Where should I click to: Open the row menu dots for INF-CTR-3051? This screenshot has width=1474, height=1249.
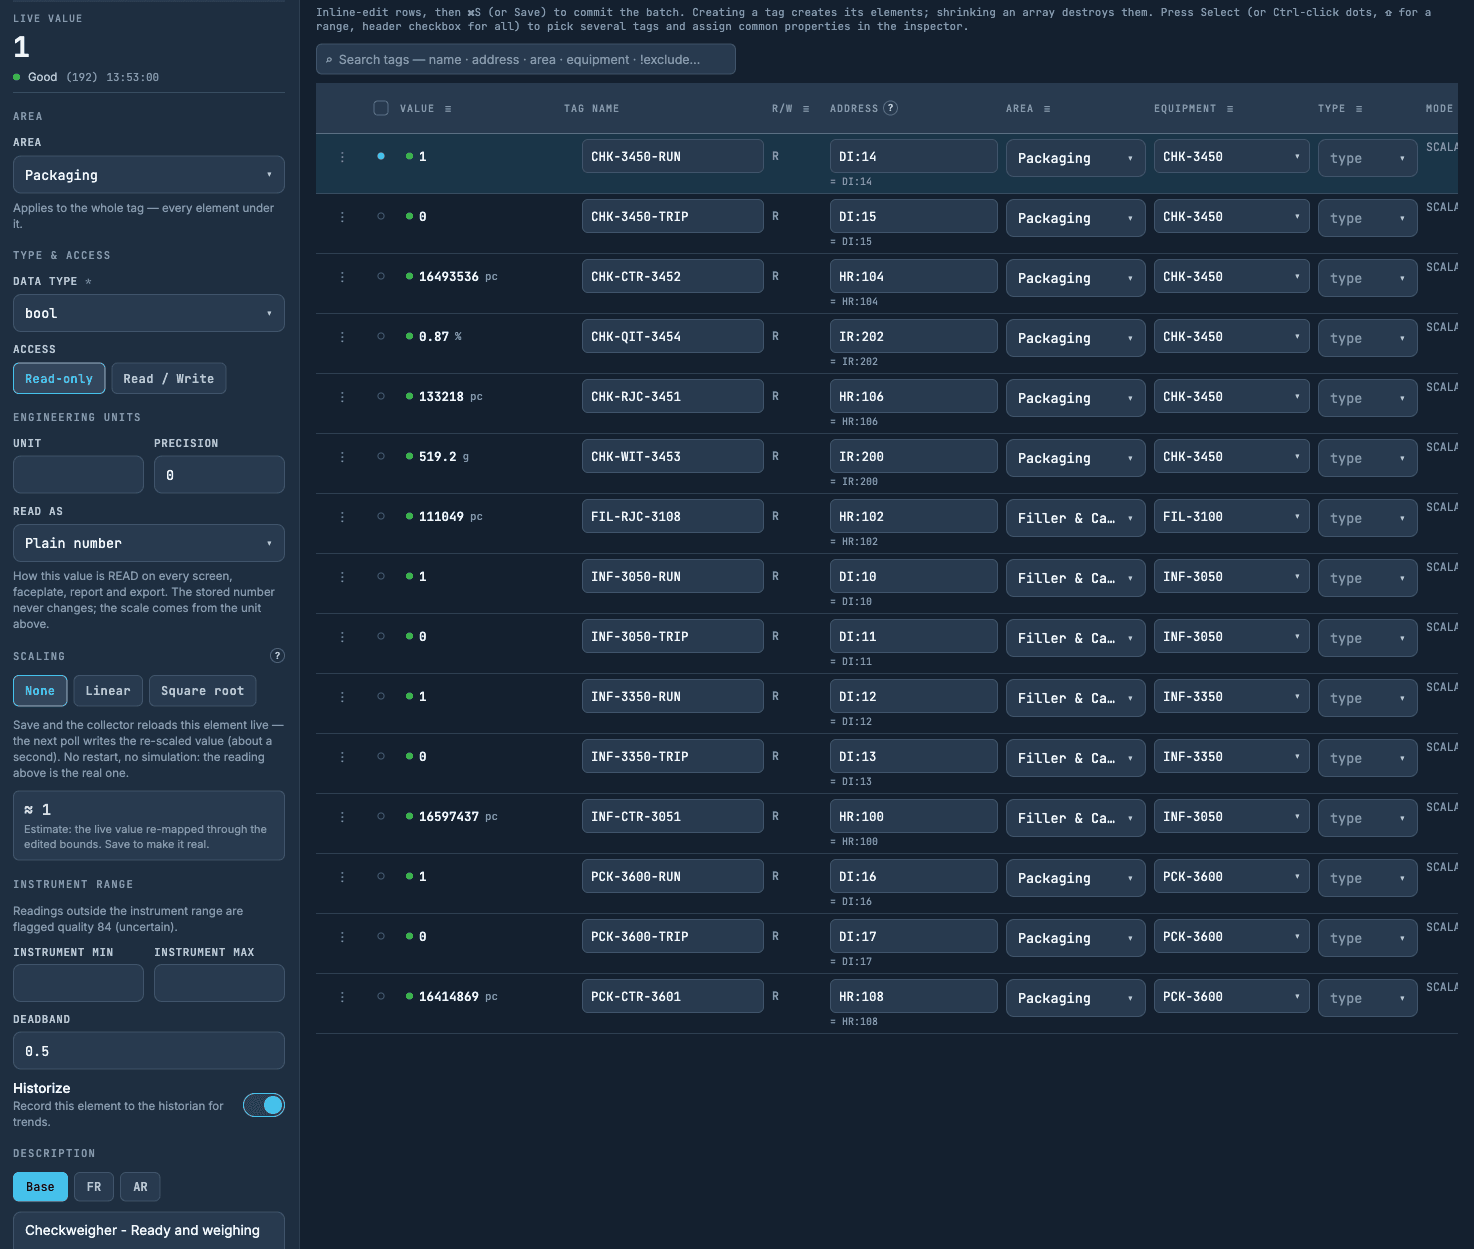(x=342, y=817)
